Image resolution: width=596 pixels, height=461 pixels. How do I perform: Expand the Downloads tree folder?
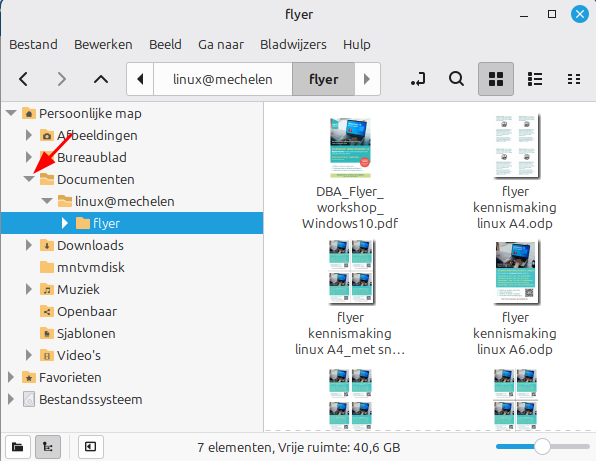pyautogui.click(x=29, y=245)
